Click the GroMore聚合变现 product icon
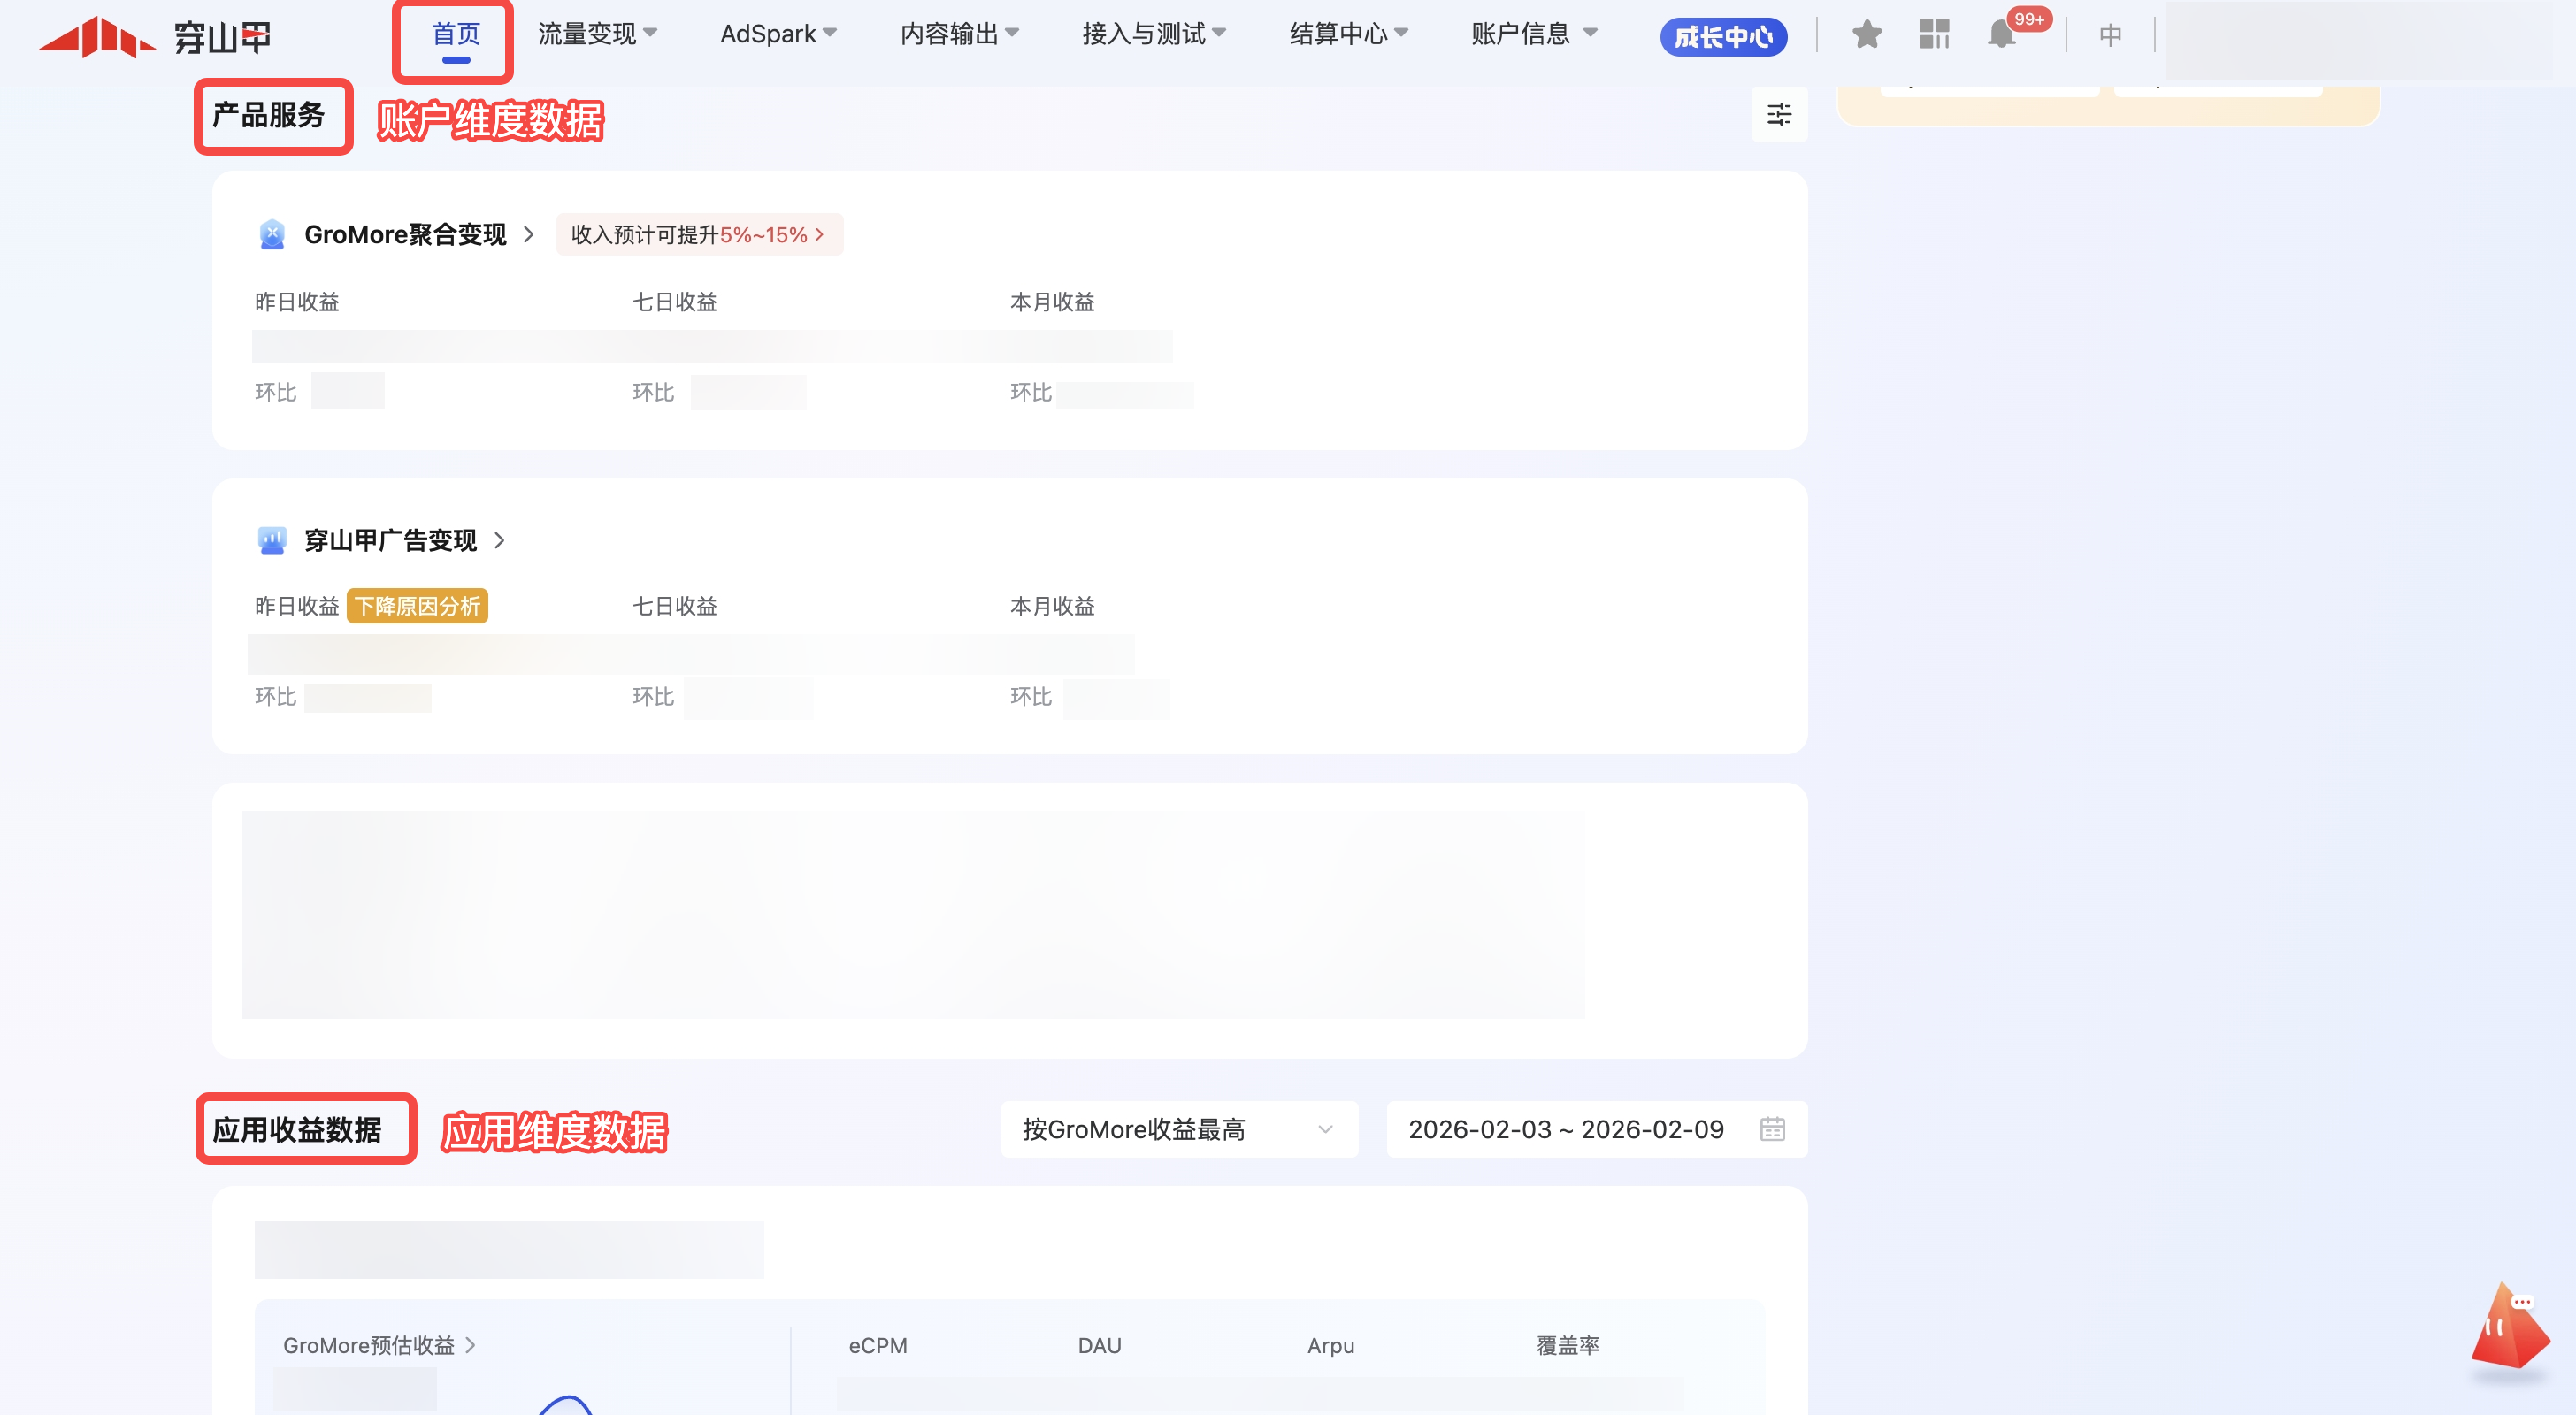2576x1415 pixels. point(272,235)
